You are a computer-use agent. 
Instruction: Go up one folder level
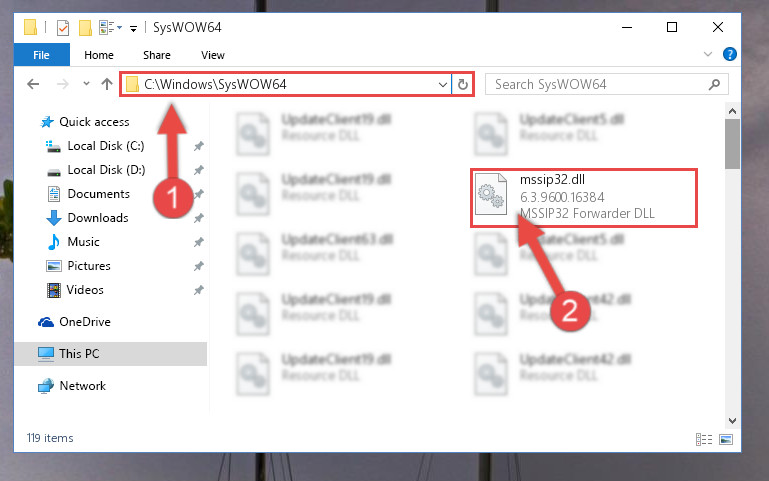pos(107,84)
